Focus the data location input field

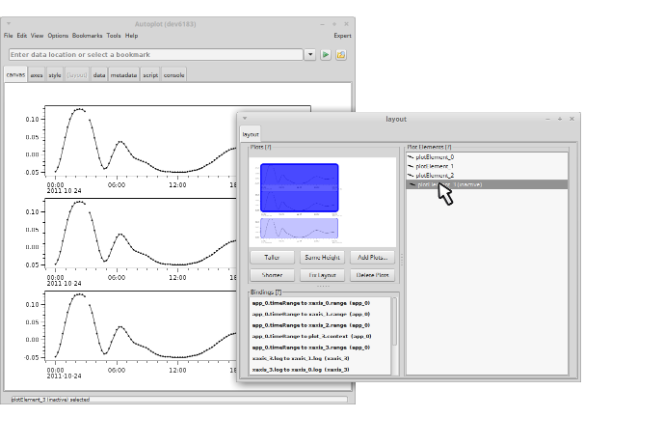click(x=156, y=55)
